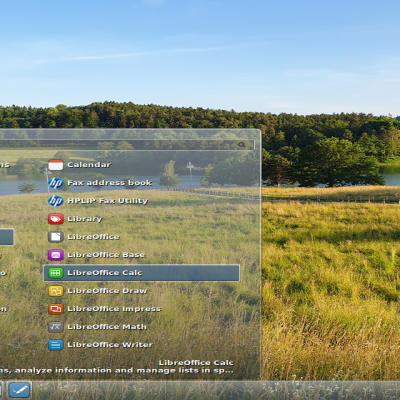400x400 pixels.
Task: Choose the LibreOffice Base entry
Action: [141, 255]
